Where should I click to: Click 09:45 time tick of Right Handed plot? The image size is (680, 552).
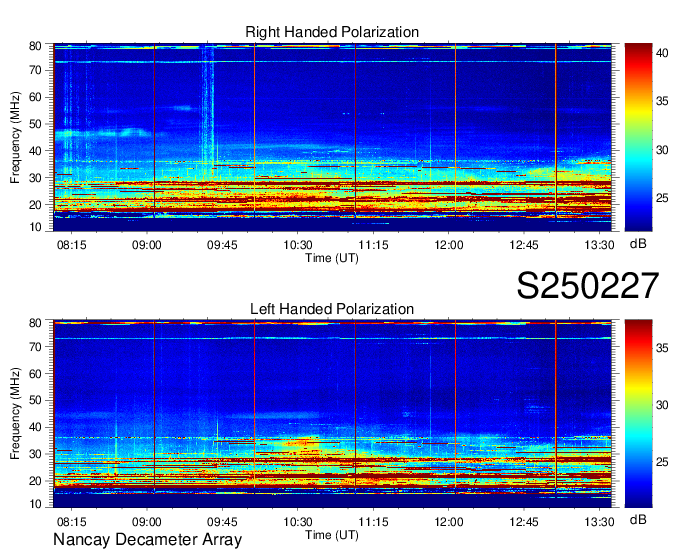click(222, 245)
